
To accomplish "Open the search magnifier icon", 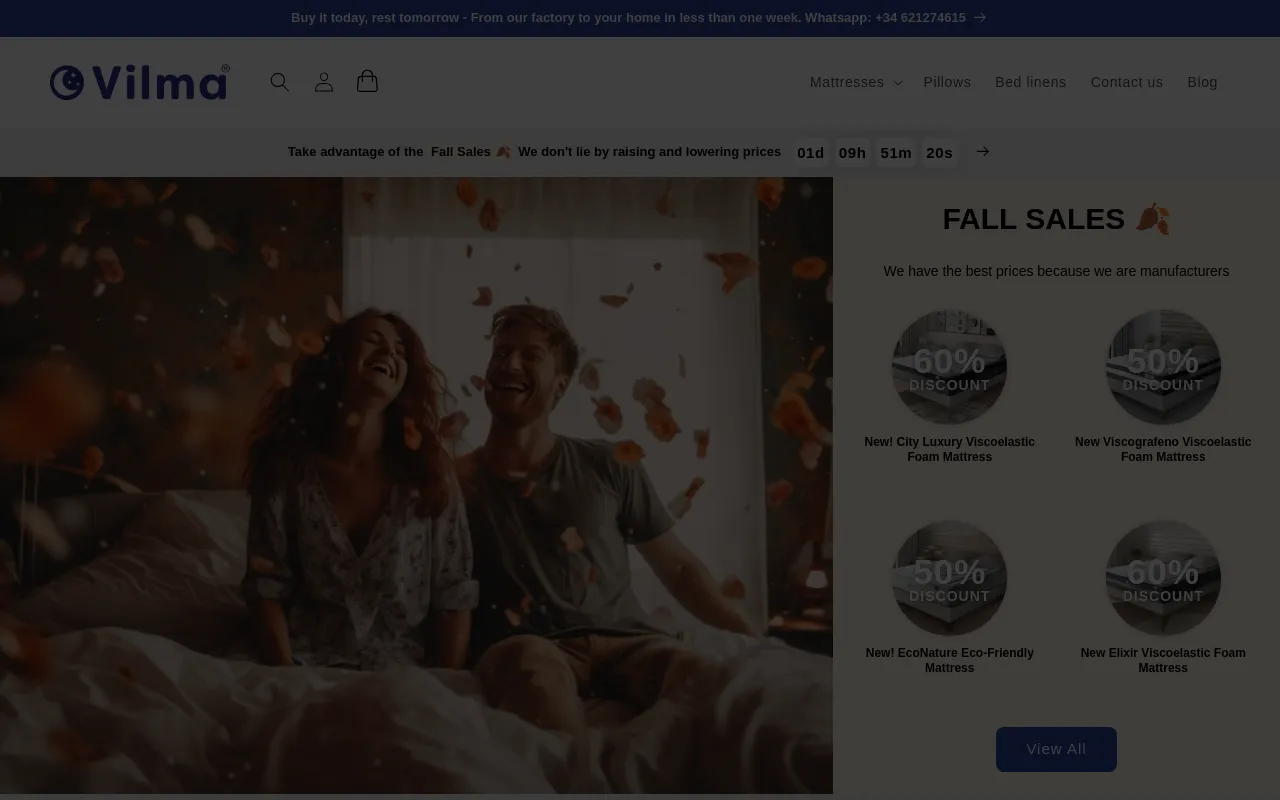I will [280, 82].
